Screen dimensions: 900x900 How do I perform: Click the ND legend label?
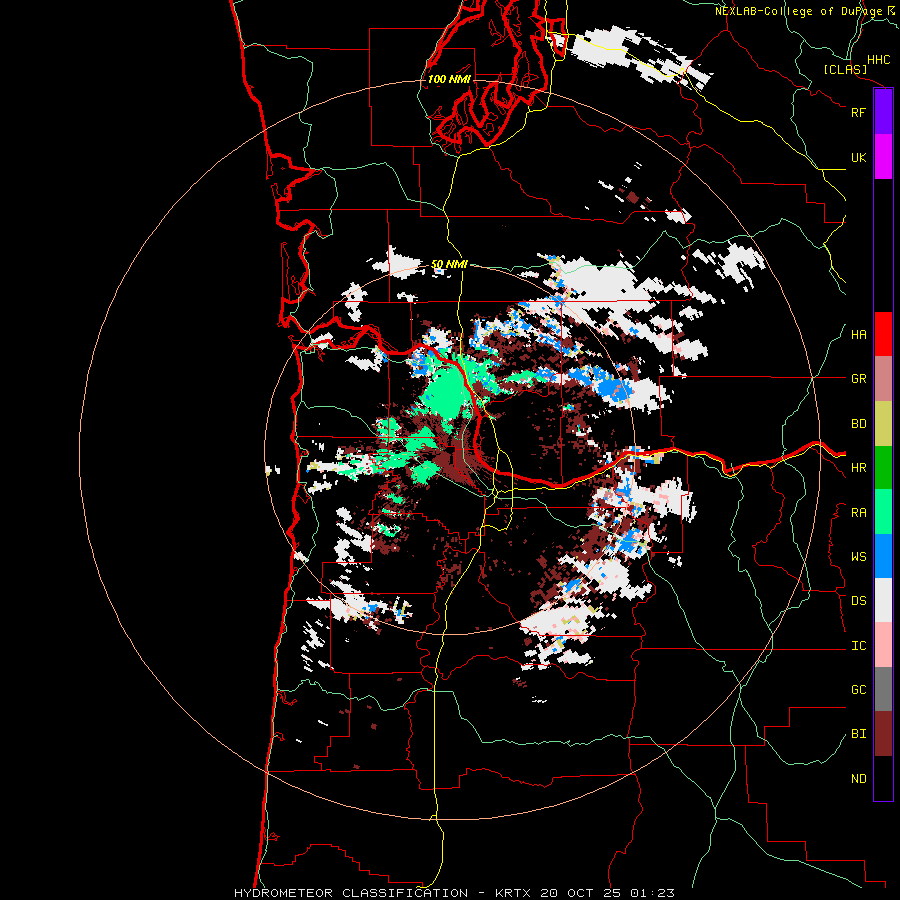858,779
